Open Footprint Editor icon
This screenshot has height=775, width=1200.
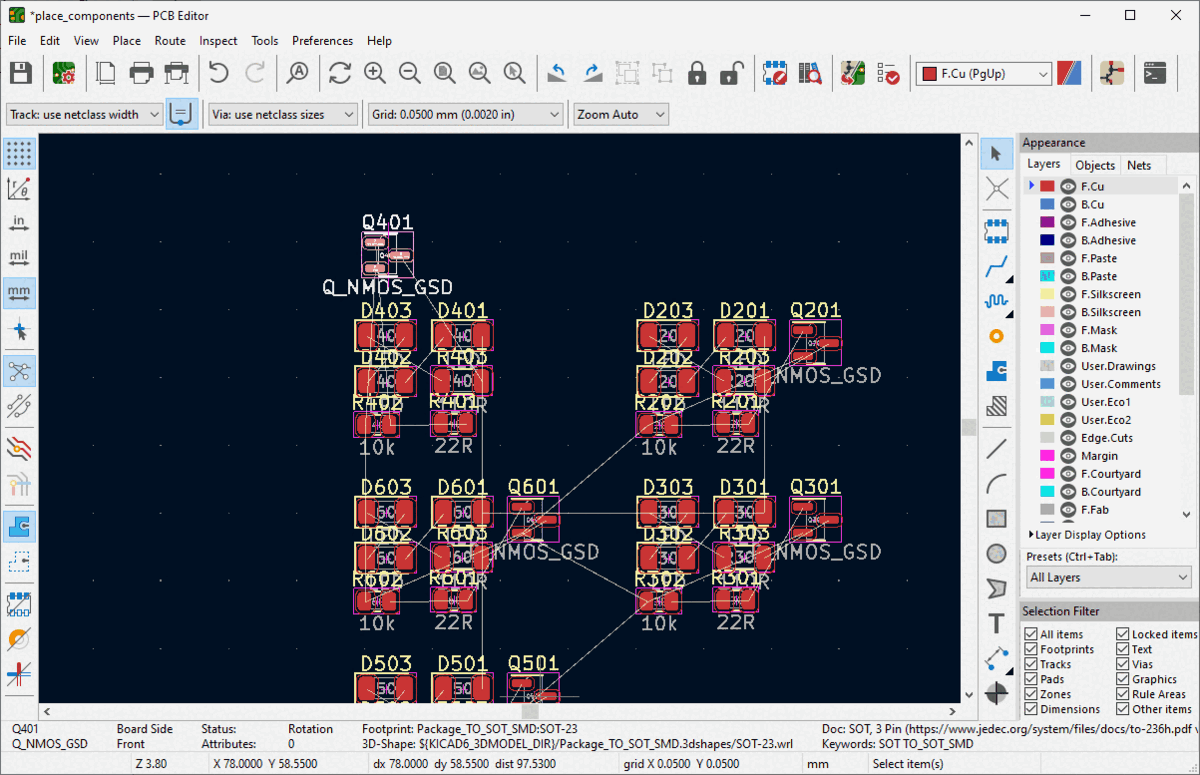pyautogui.click(x=775, y=73)
